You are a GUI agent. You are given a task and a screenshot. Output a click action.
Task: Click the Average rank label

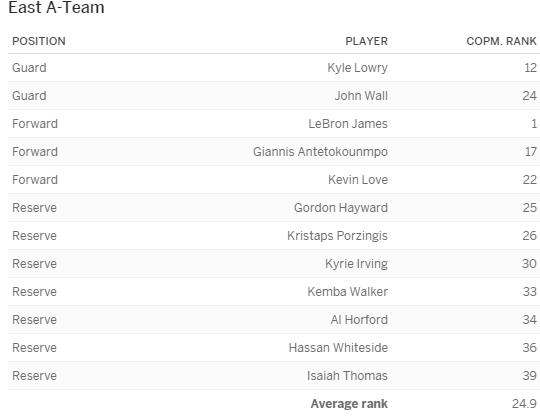(x=349, y=404)
